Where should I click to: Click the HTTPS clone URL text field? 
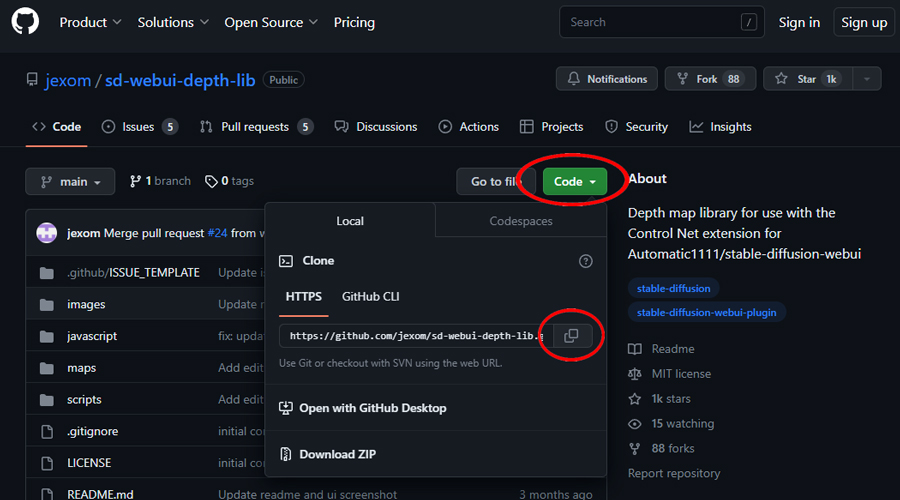tap(416, 336)
